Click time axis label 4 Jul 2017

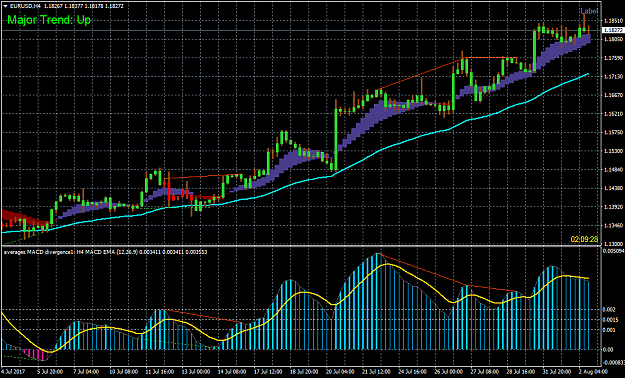pyautogui.click(x=12, y=372)
